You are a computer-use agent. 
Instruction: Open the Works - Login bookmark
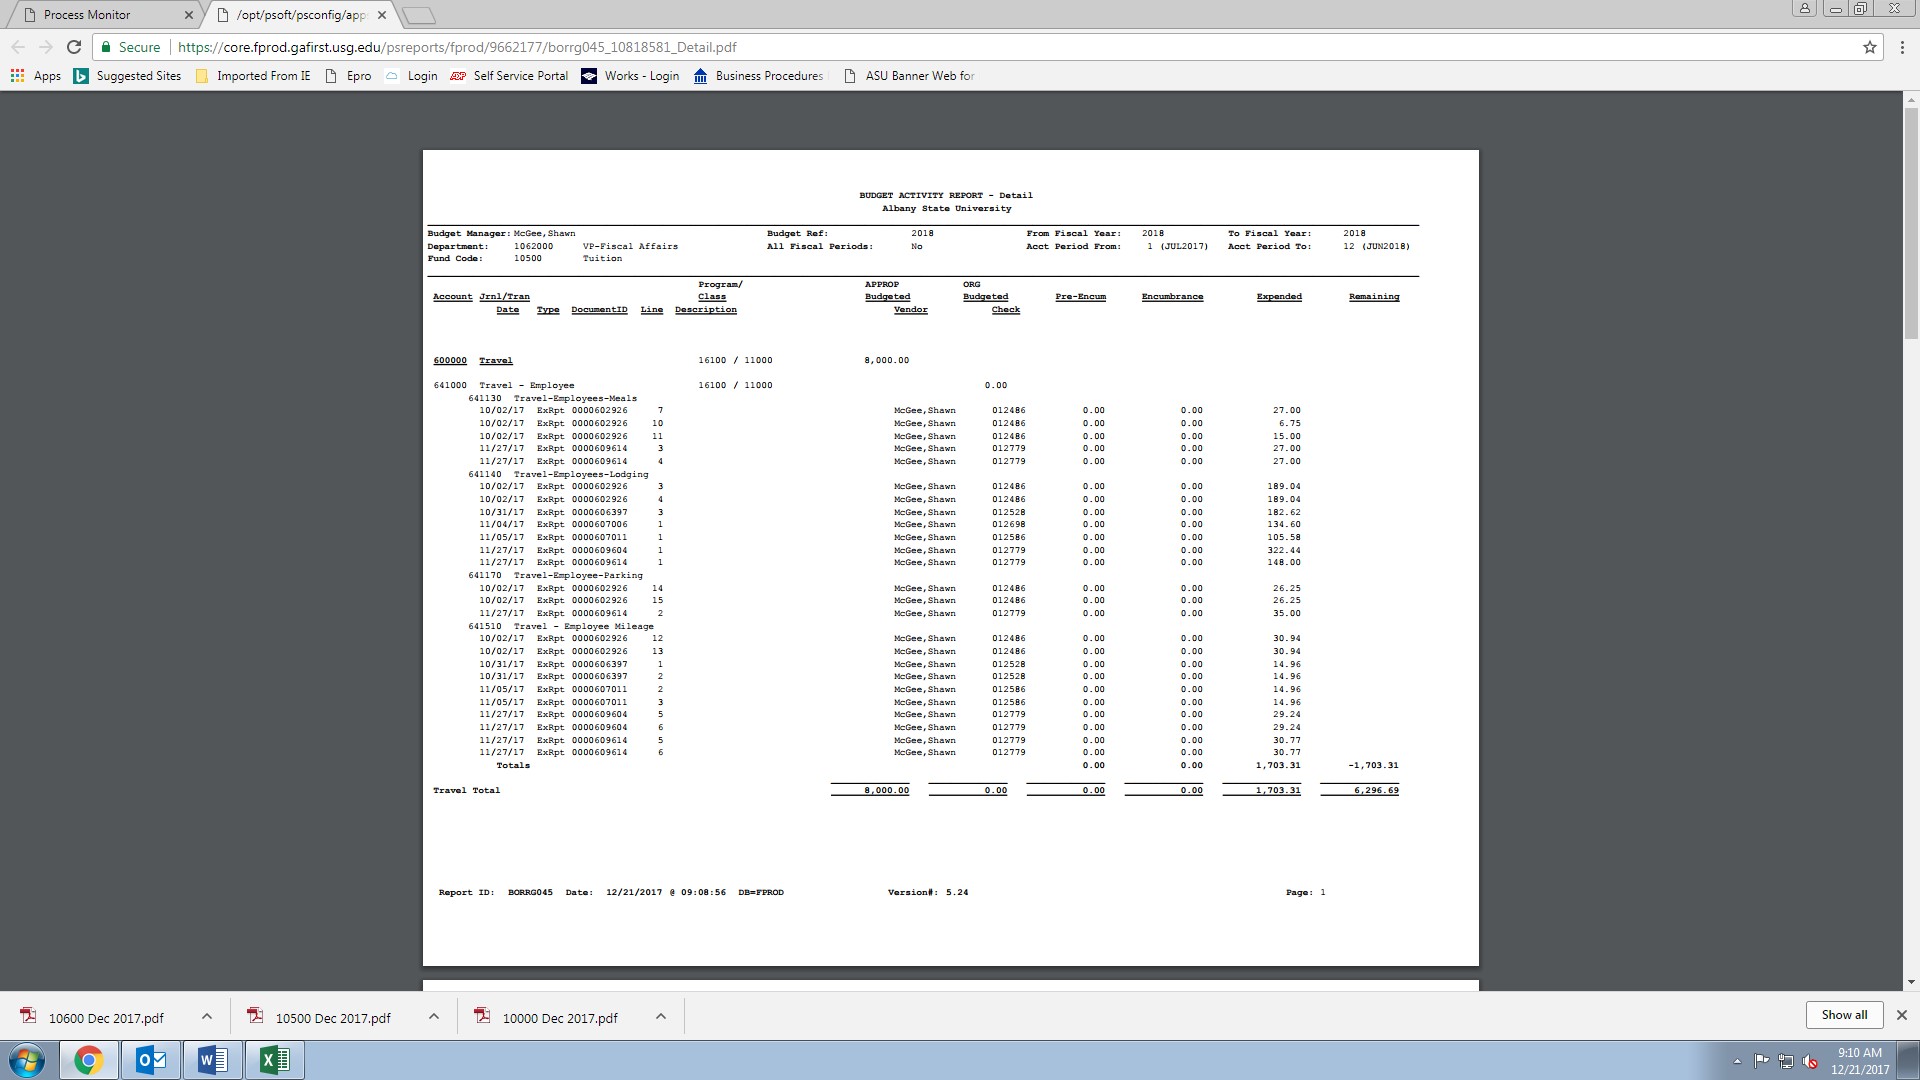tap(630, 76)
